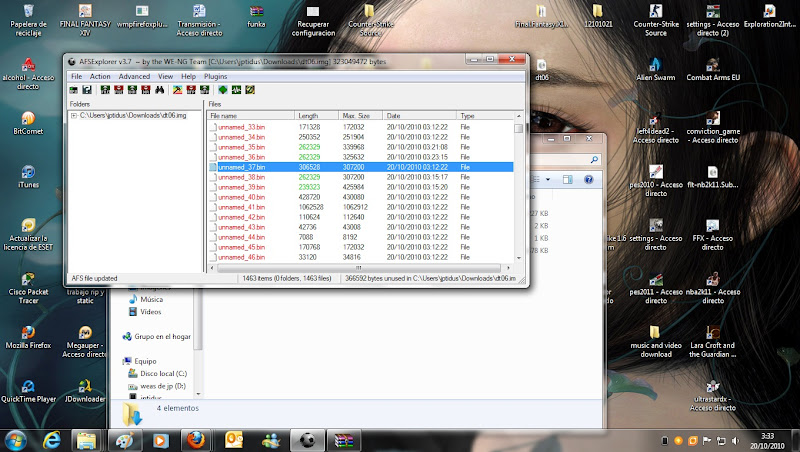Open the Plugins menu

pos(215,76)
